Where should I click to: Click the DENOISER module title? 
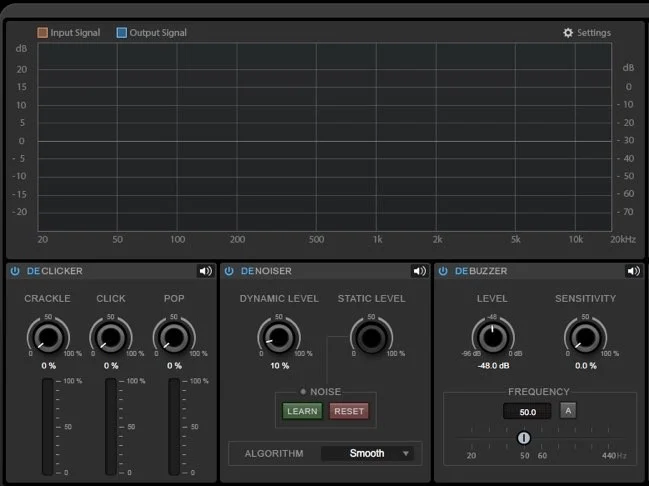pos(266,271)
